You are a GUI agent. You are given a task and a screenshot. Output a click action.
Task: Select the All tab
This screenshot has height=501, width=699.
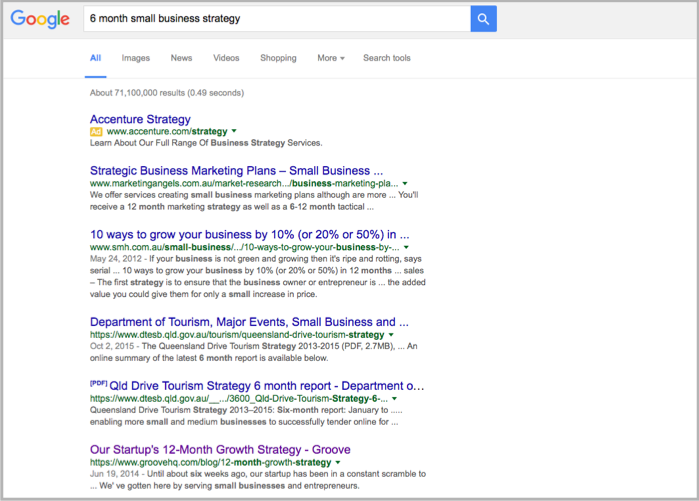click(x=95, y=58)
